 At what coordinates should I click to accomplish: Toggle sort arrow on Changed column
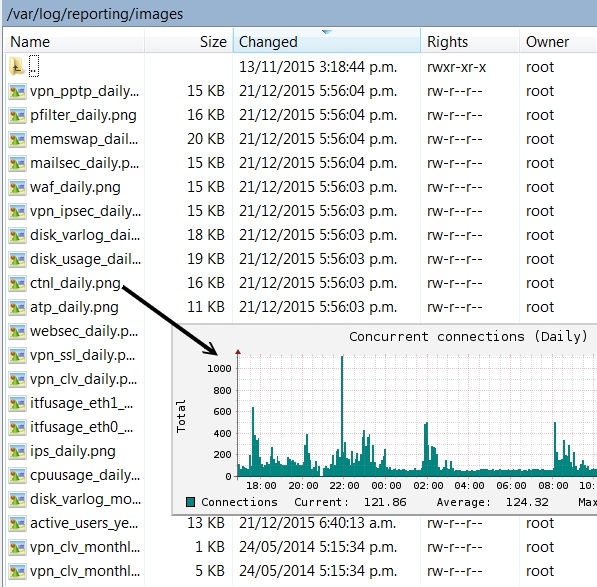tap(326, 32)
